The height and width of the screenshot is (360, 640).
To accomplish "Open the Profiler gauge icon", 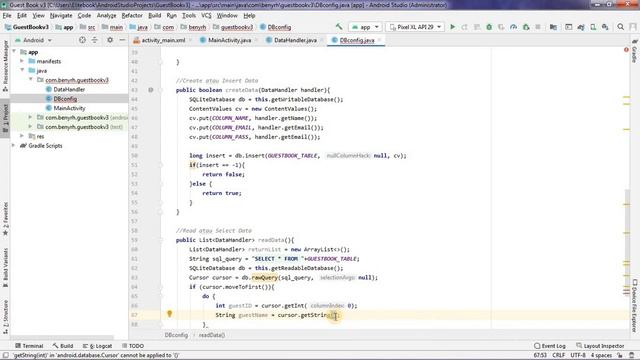I will coord(513,27).
